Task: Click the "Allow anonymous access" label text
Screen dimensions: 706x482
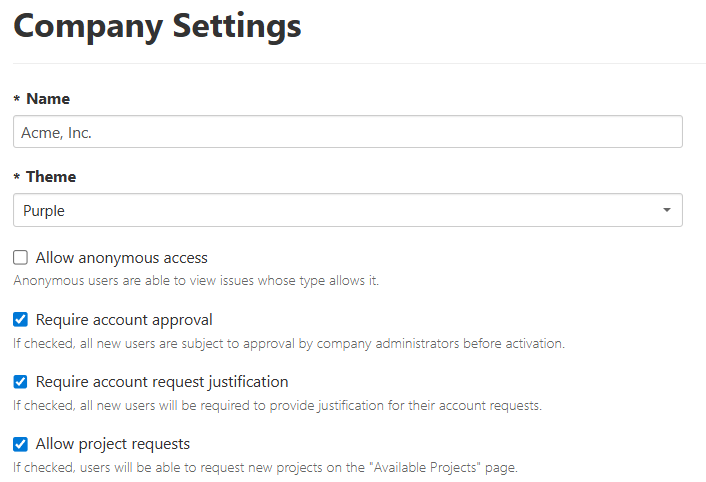Action: tap(121, 258)
